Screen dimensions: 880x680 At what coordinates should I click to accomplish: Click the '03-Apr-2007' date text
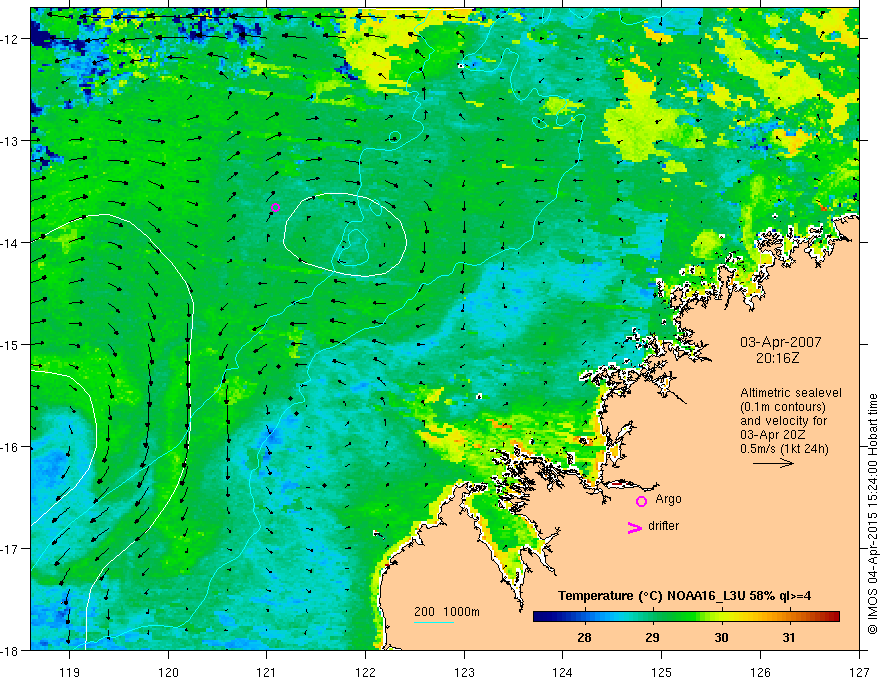[781, 342]
